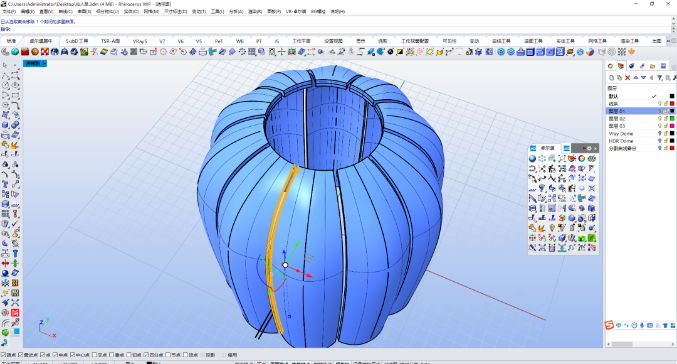677x364 pixels.
Task: Toggle lock icon of 图层 03 layer
Action: click(666, 126)
